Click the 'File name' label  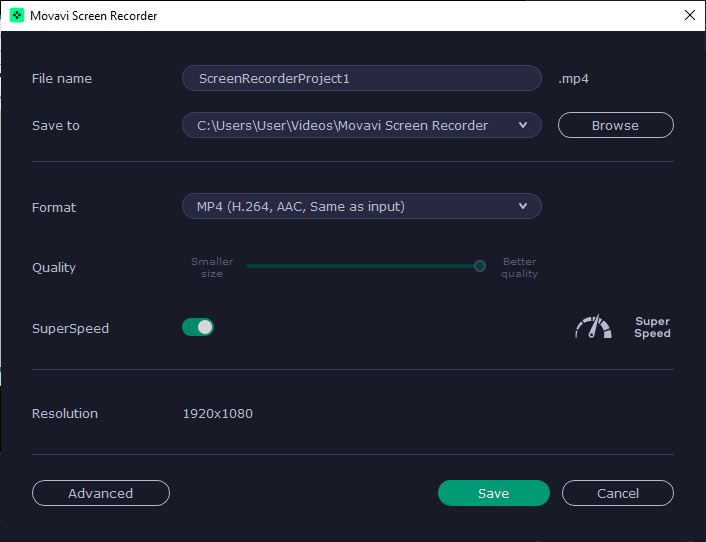click(62, 78)
